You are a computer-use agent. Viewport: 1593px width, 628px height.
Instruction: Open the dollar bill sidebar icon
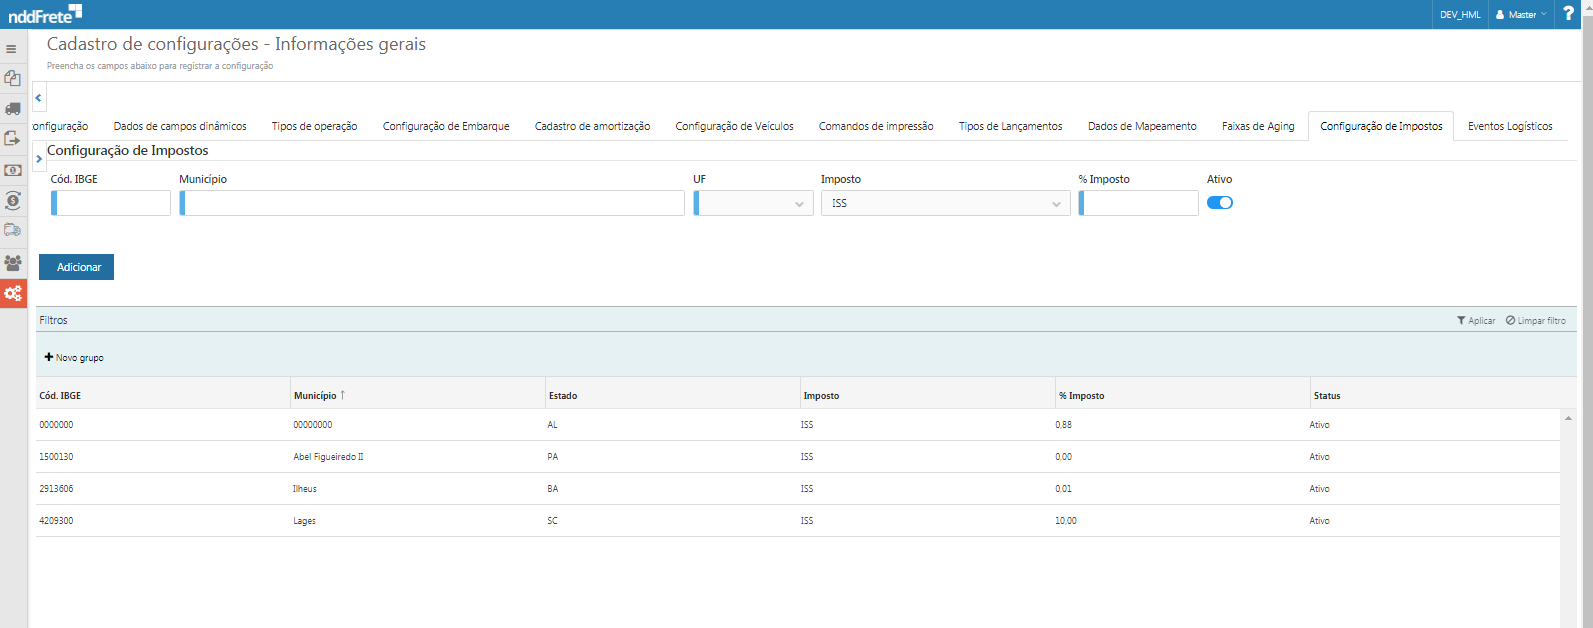[x=13, y=170]
